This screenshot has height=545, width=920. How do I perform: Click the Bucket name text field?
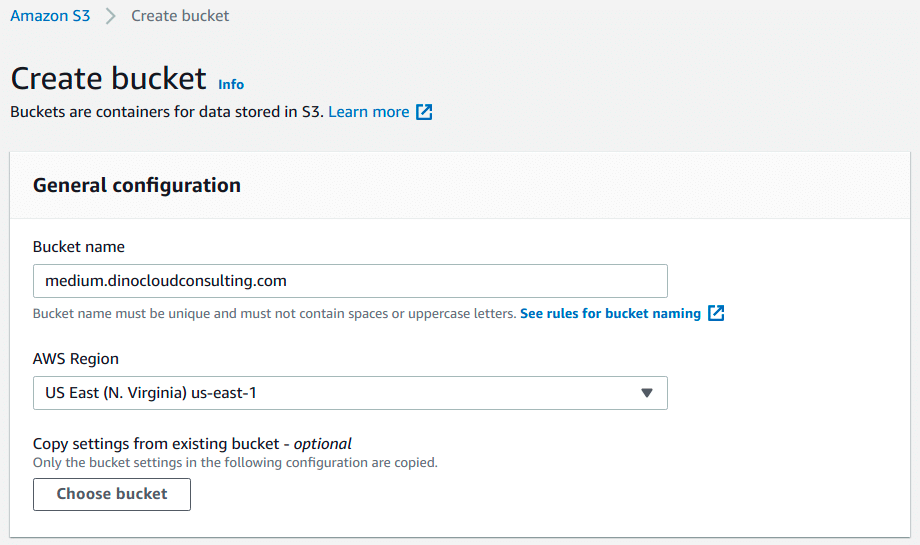(350, 281)
